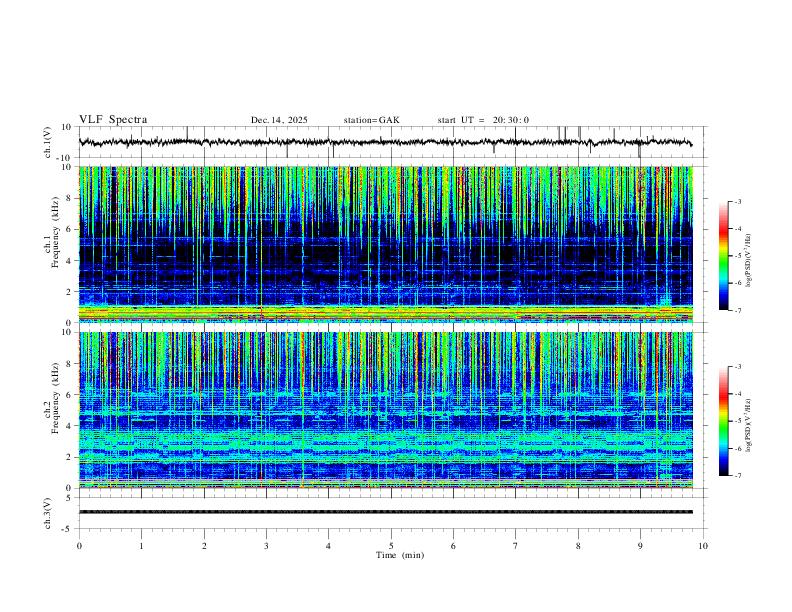Click the "-7" tick on ch.2 color bar

[x=738, y=475]
